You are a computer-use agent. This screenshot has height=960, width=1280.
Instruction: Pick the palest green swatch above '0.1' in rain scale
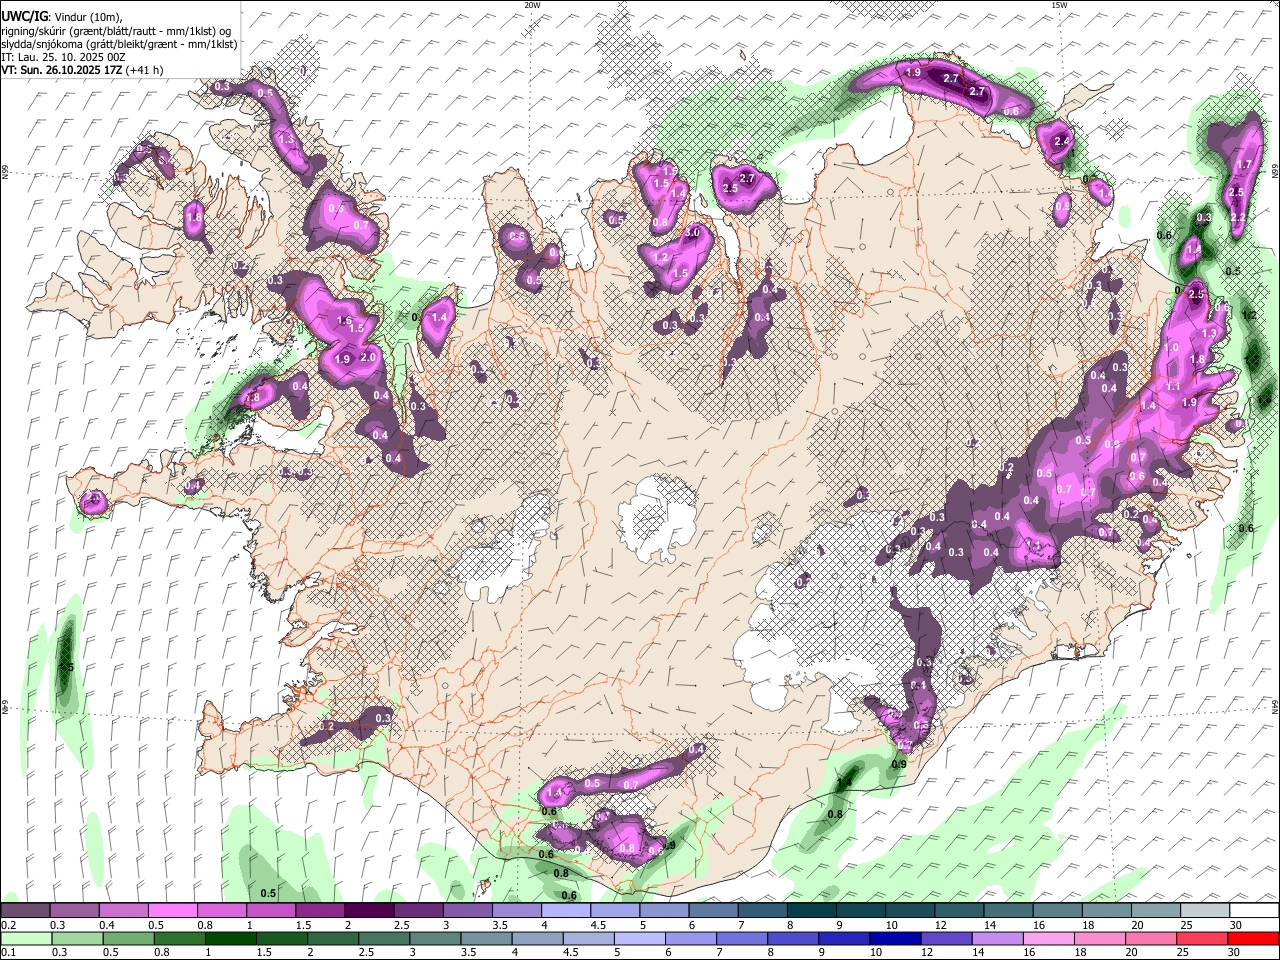coord(26,938)
